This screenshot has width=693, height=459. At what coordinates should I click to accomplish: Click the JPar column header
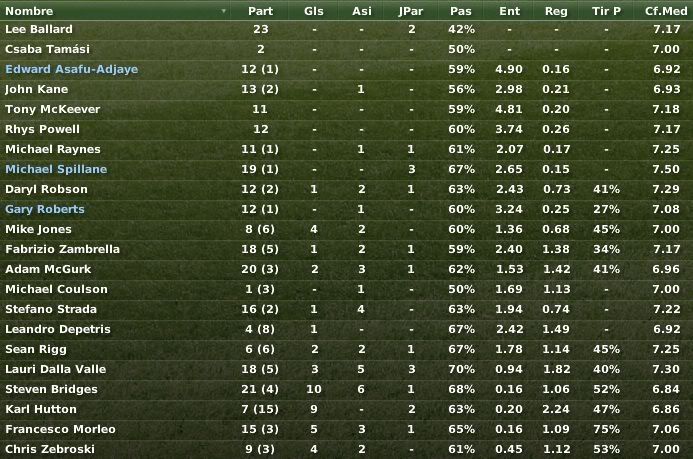[411, 11]
